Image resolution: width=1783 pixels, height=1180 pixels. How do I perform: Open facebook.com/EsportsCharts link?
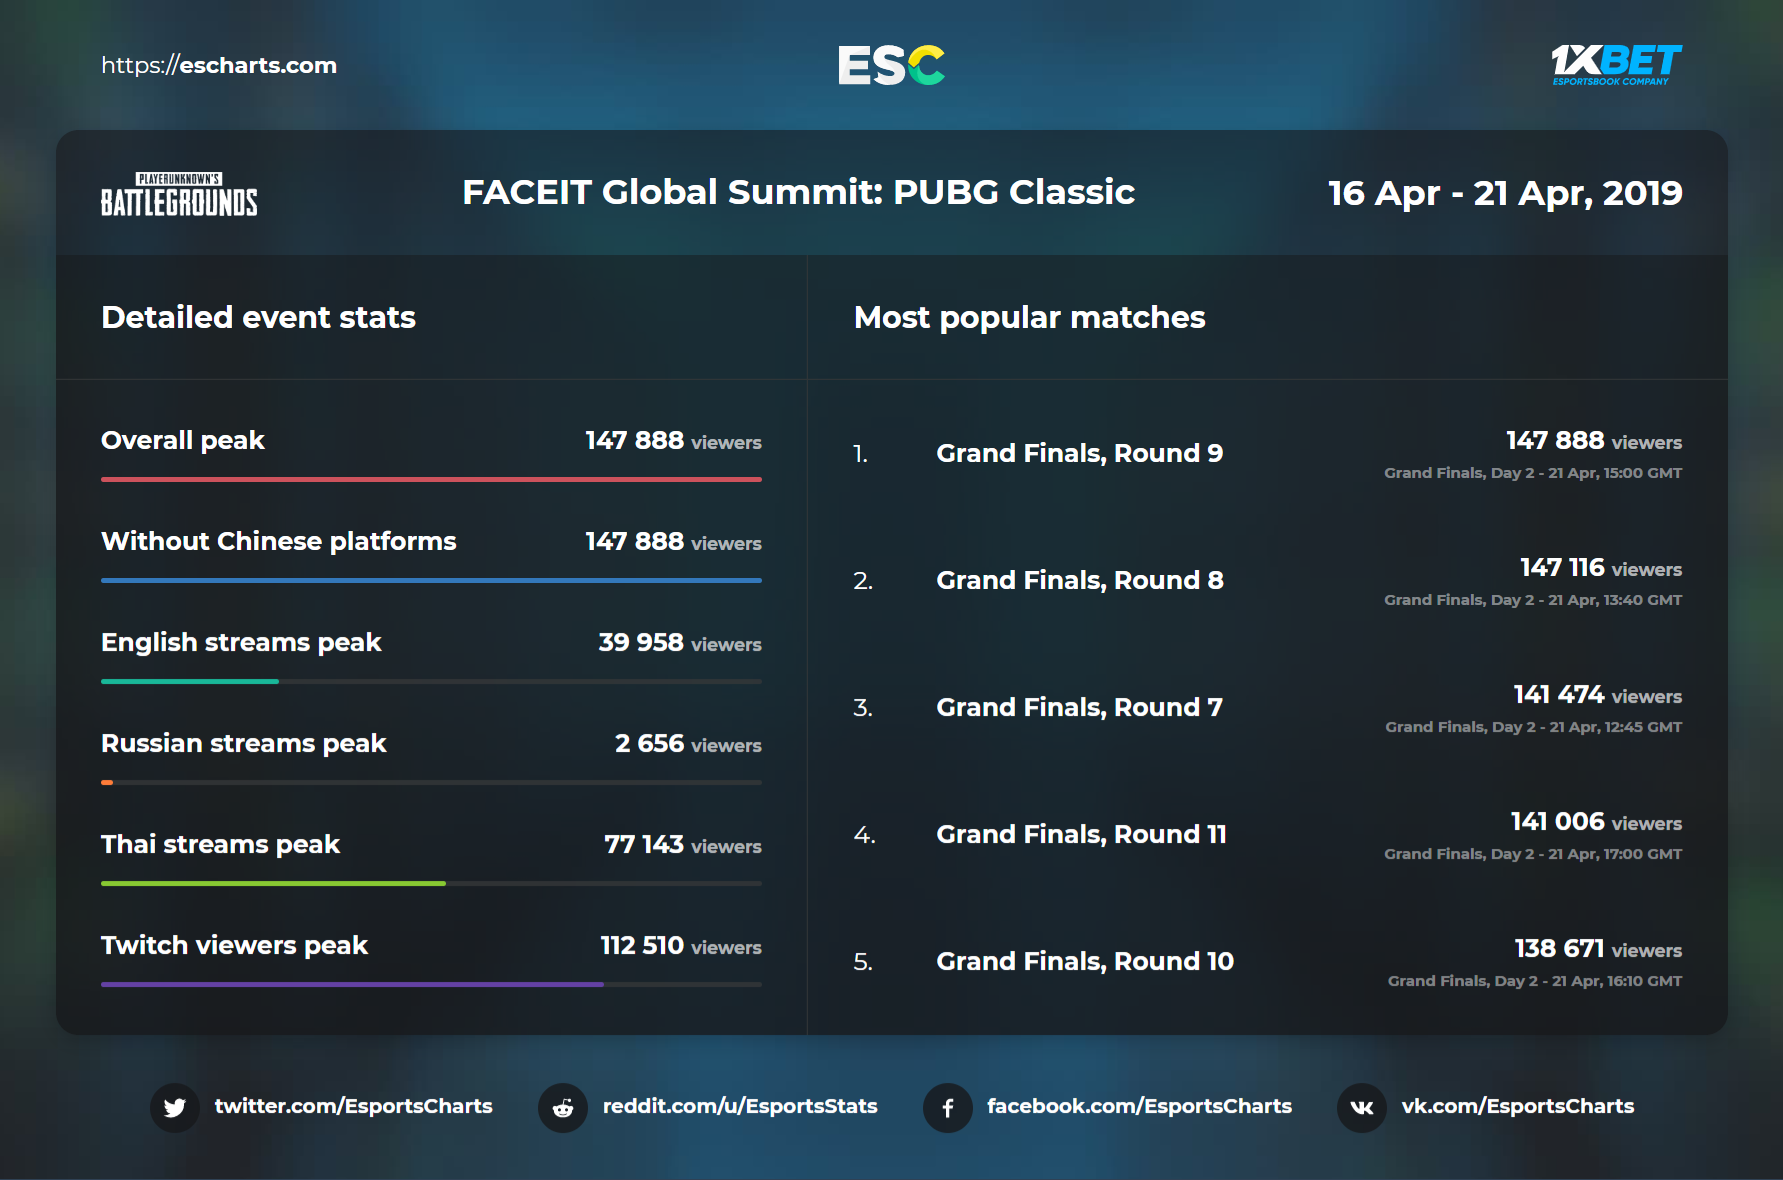[1139, 1106]
